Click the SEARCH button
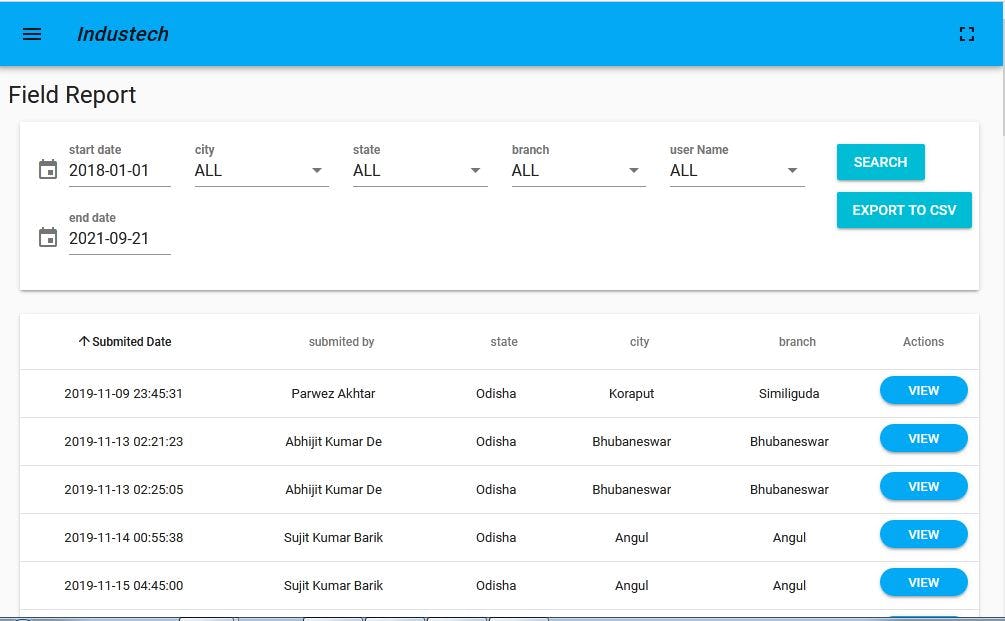Viewport: 1005px width, 621px height. pos(880,162)
